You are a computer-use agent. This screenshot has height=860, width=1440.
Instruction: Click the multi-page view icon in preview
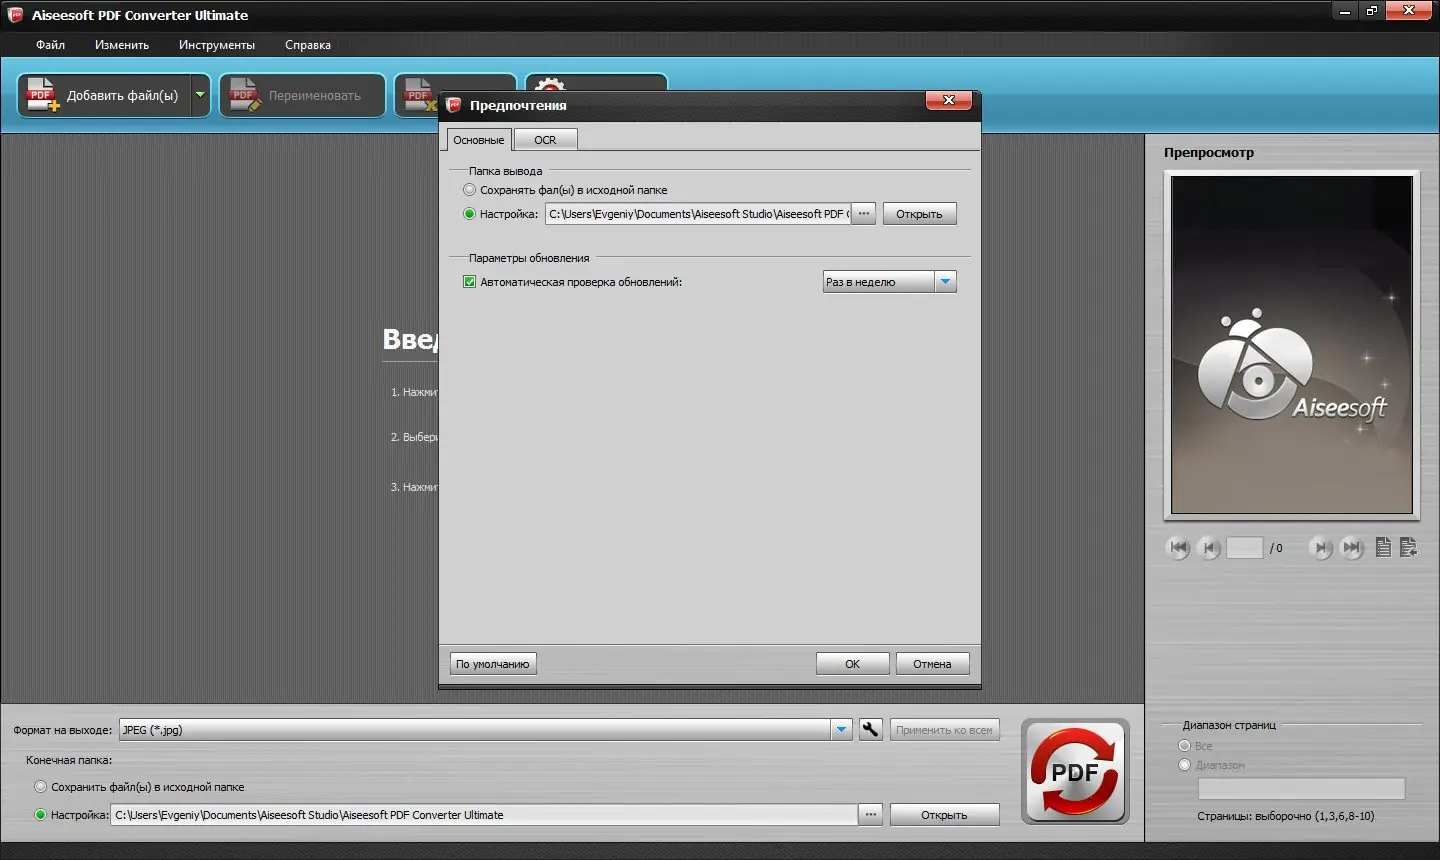click(1408, 547)
